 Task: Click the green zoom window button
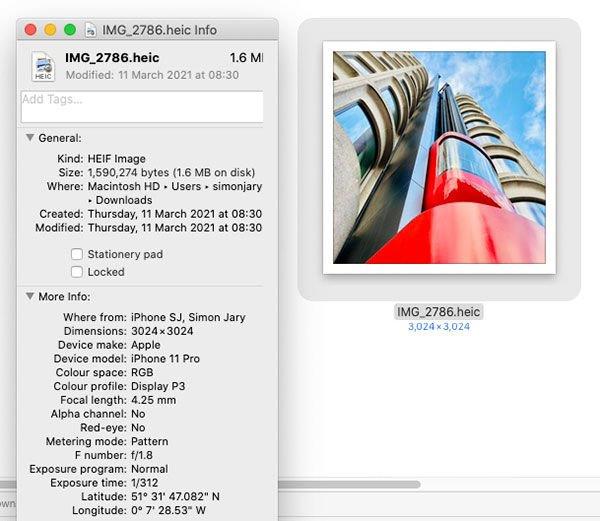(70, 29)
